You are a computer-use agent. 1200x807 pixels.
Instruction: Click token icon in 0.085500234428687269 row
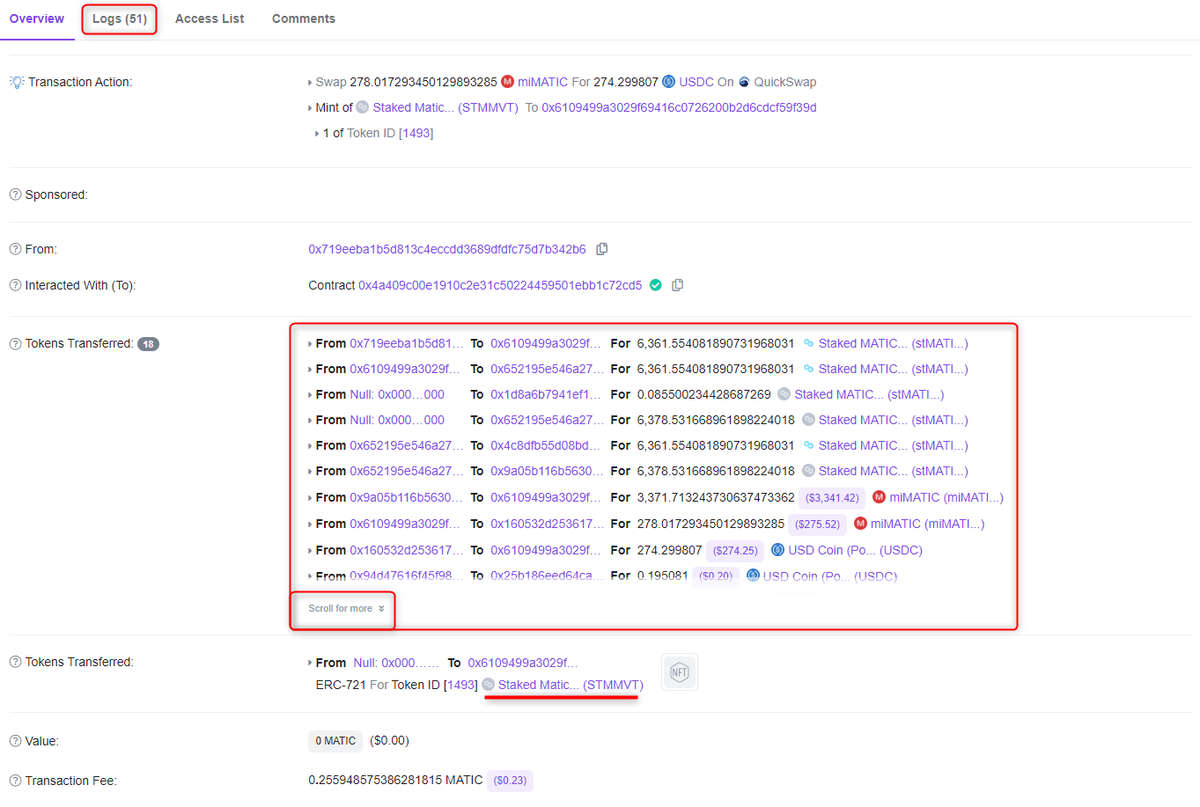pos(784,394)
